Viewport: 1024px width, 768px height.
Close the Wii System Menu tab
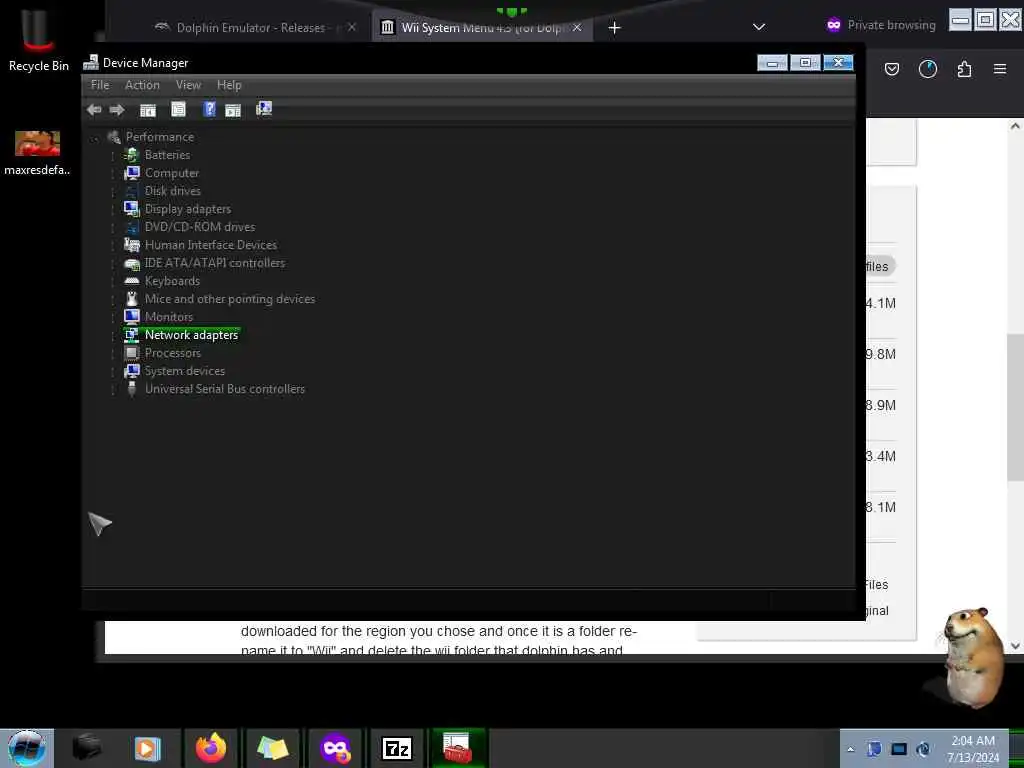pos(577,27)
